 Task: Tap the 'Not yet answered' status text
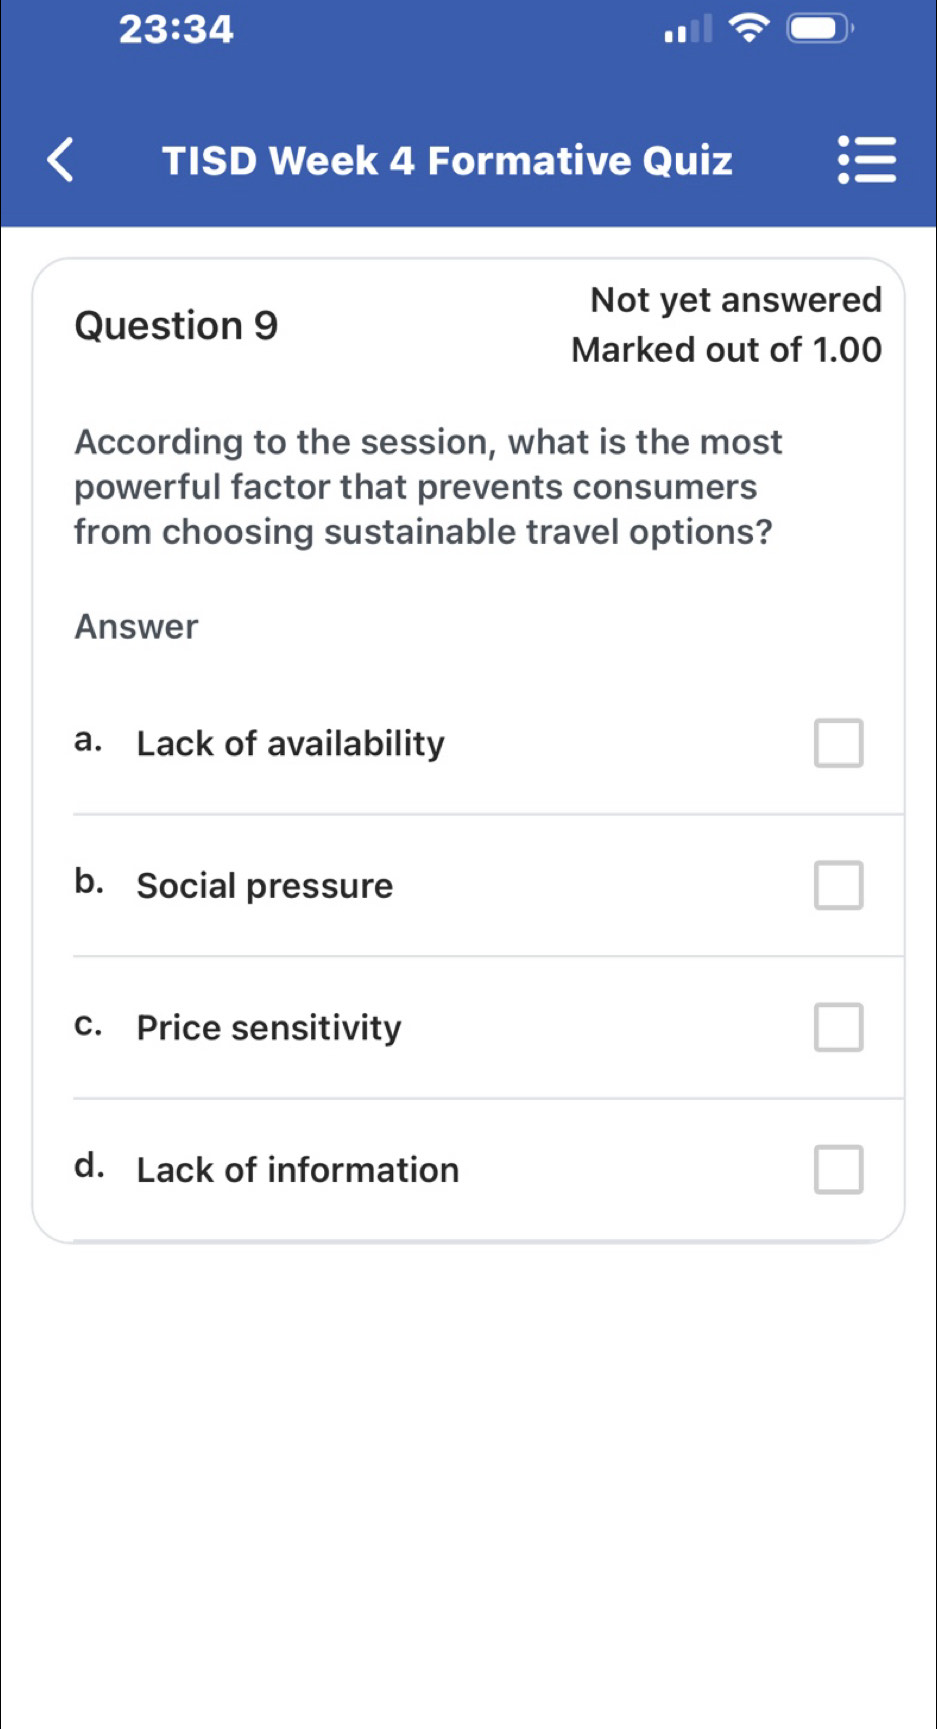(x=736, y=299)
